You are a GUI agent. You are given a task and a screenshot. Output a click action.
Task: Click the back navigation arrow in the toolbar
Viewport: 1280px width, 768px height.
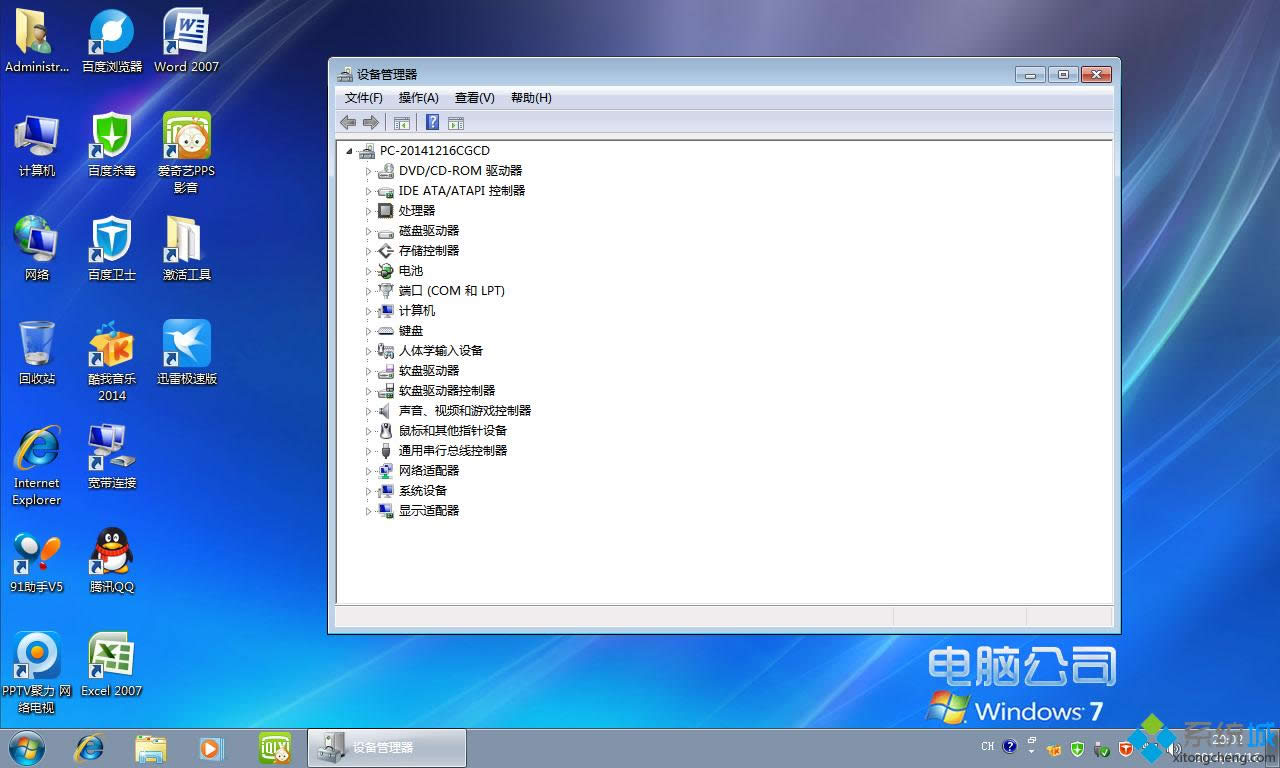pos(347,122)
